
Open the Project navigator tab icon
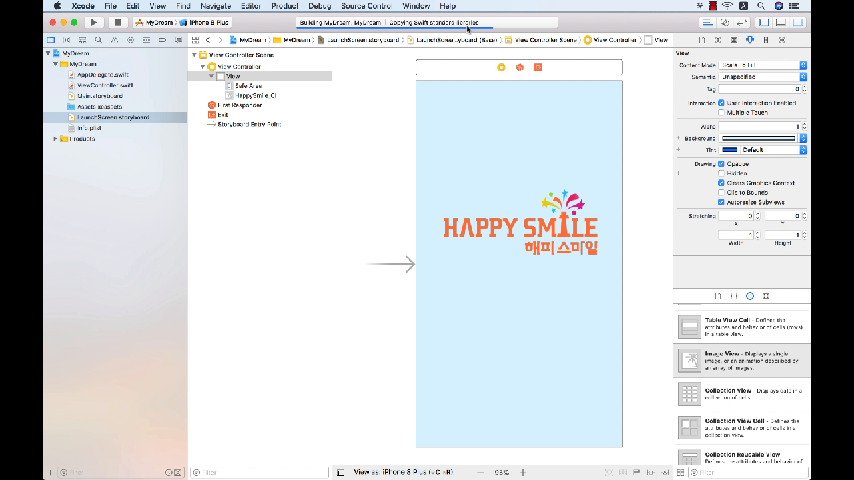(51, 40)
